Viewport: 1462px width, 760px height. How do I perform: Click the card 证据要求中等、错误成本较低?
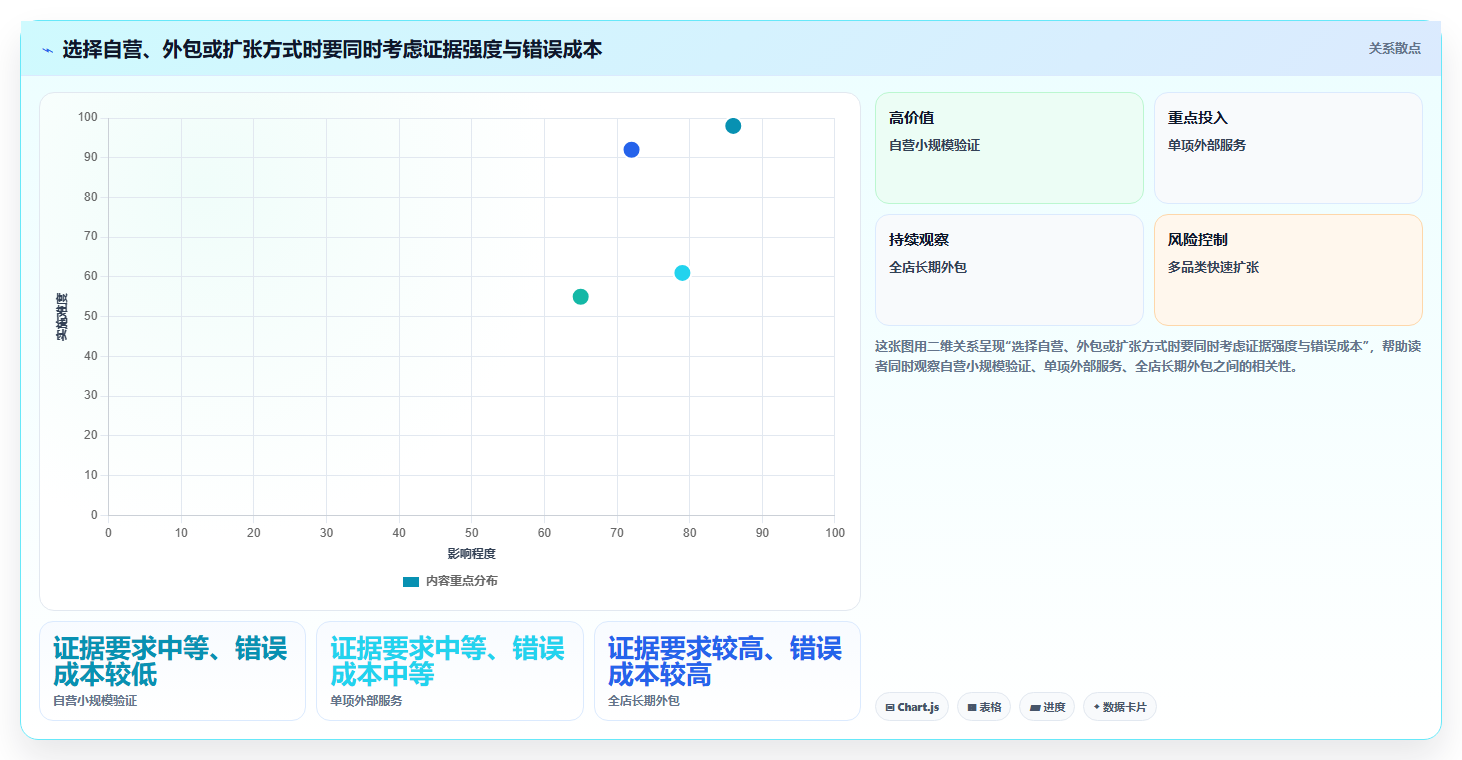pos(172,671)
